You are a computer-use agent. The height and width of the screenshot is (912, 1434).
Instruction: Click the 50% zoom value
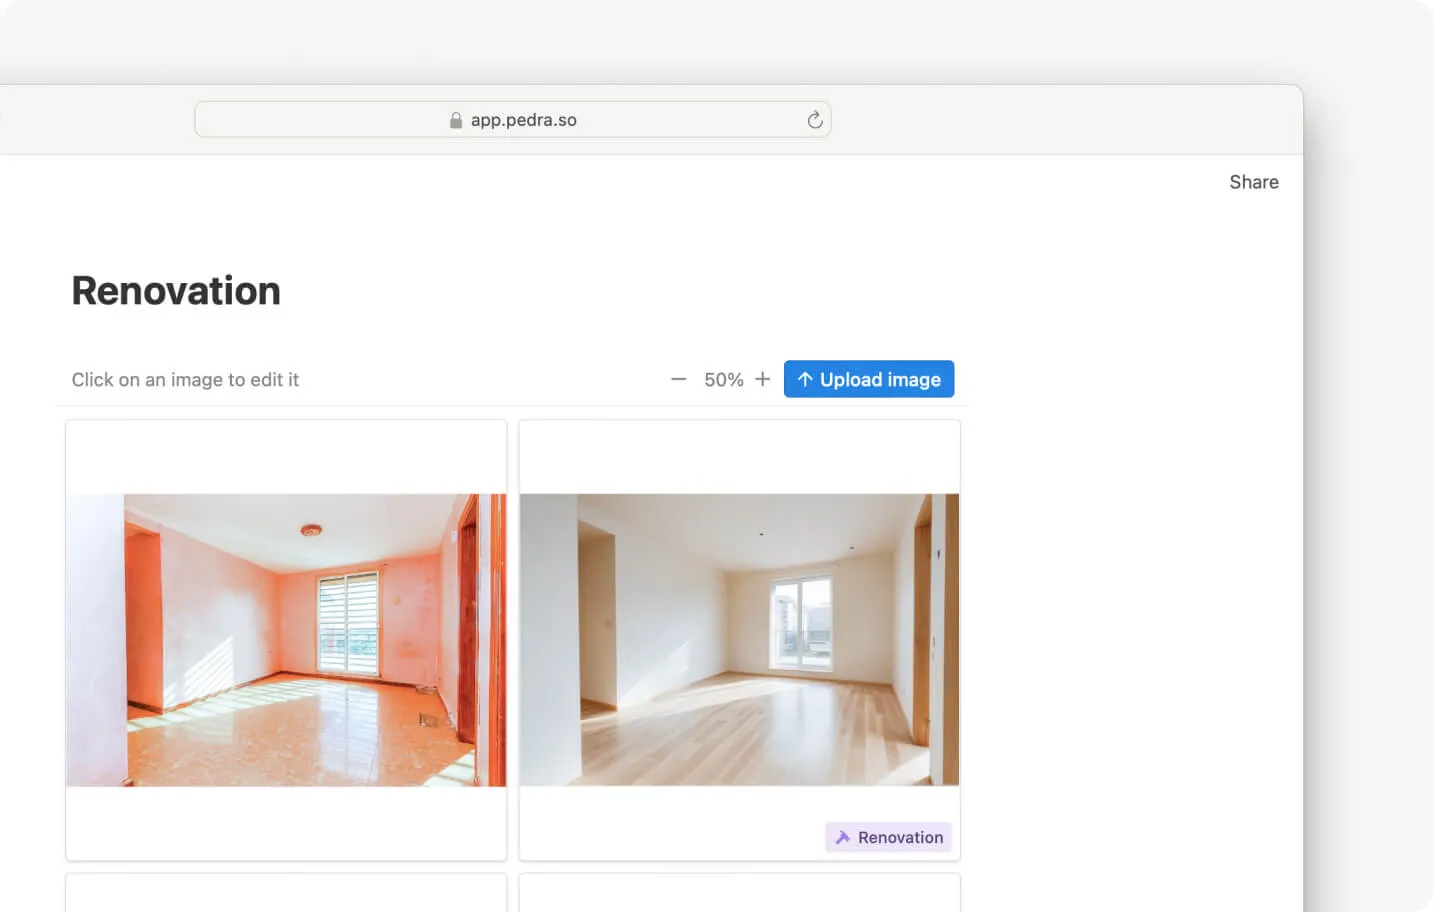point(724,380)
